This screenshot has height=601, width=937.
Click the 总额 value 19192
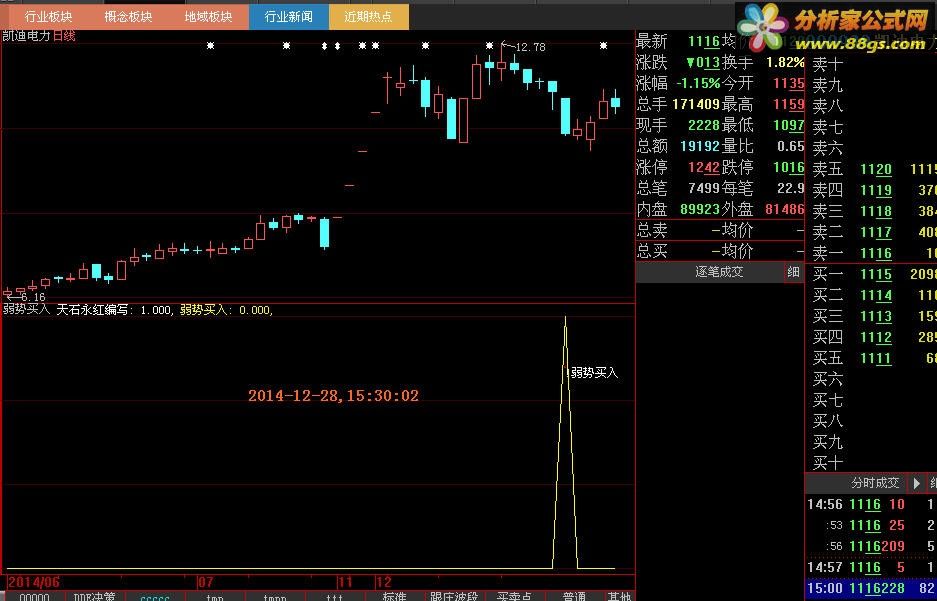coord(700,146)
